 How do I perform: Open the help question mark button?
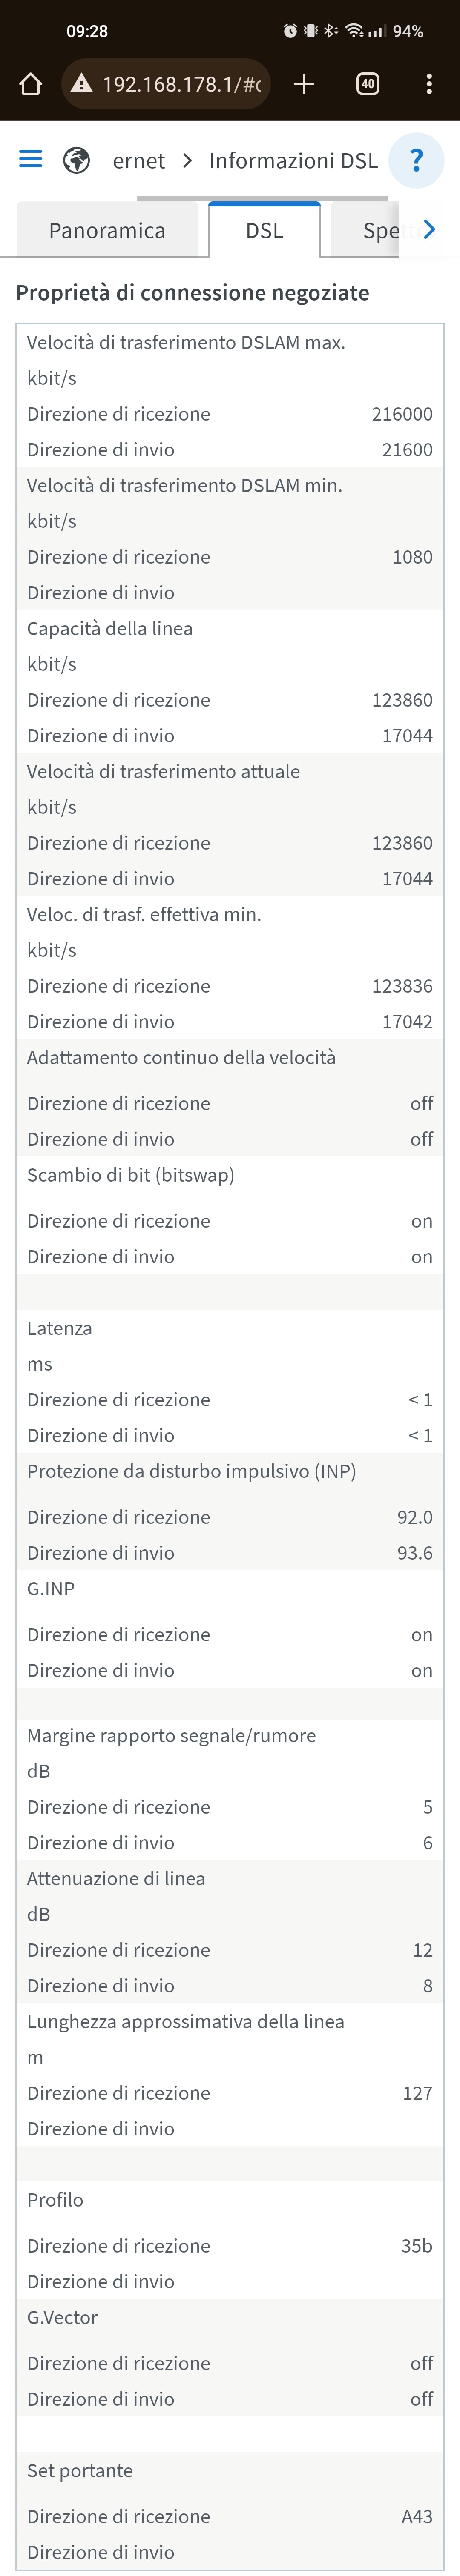(416, 160)
